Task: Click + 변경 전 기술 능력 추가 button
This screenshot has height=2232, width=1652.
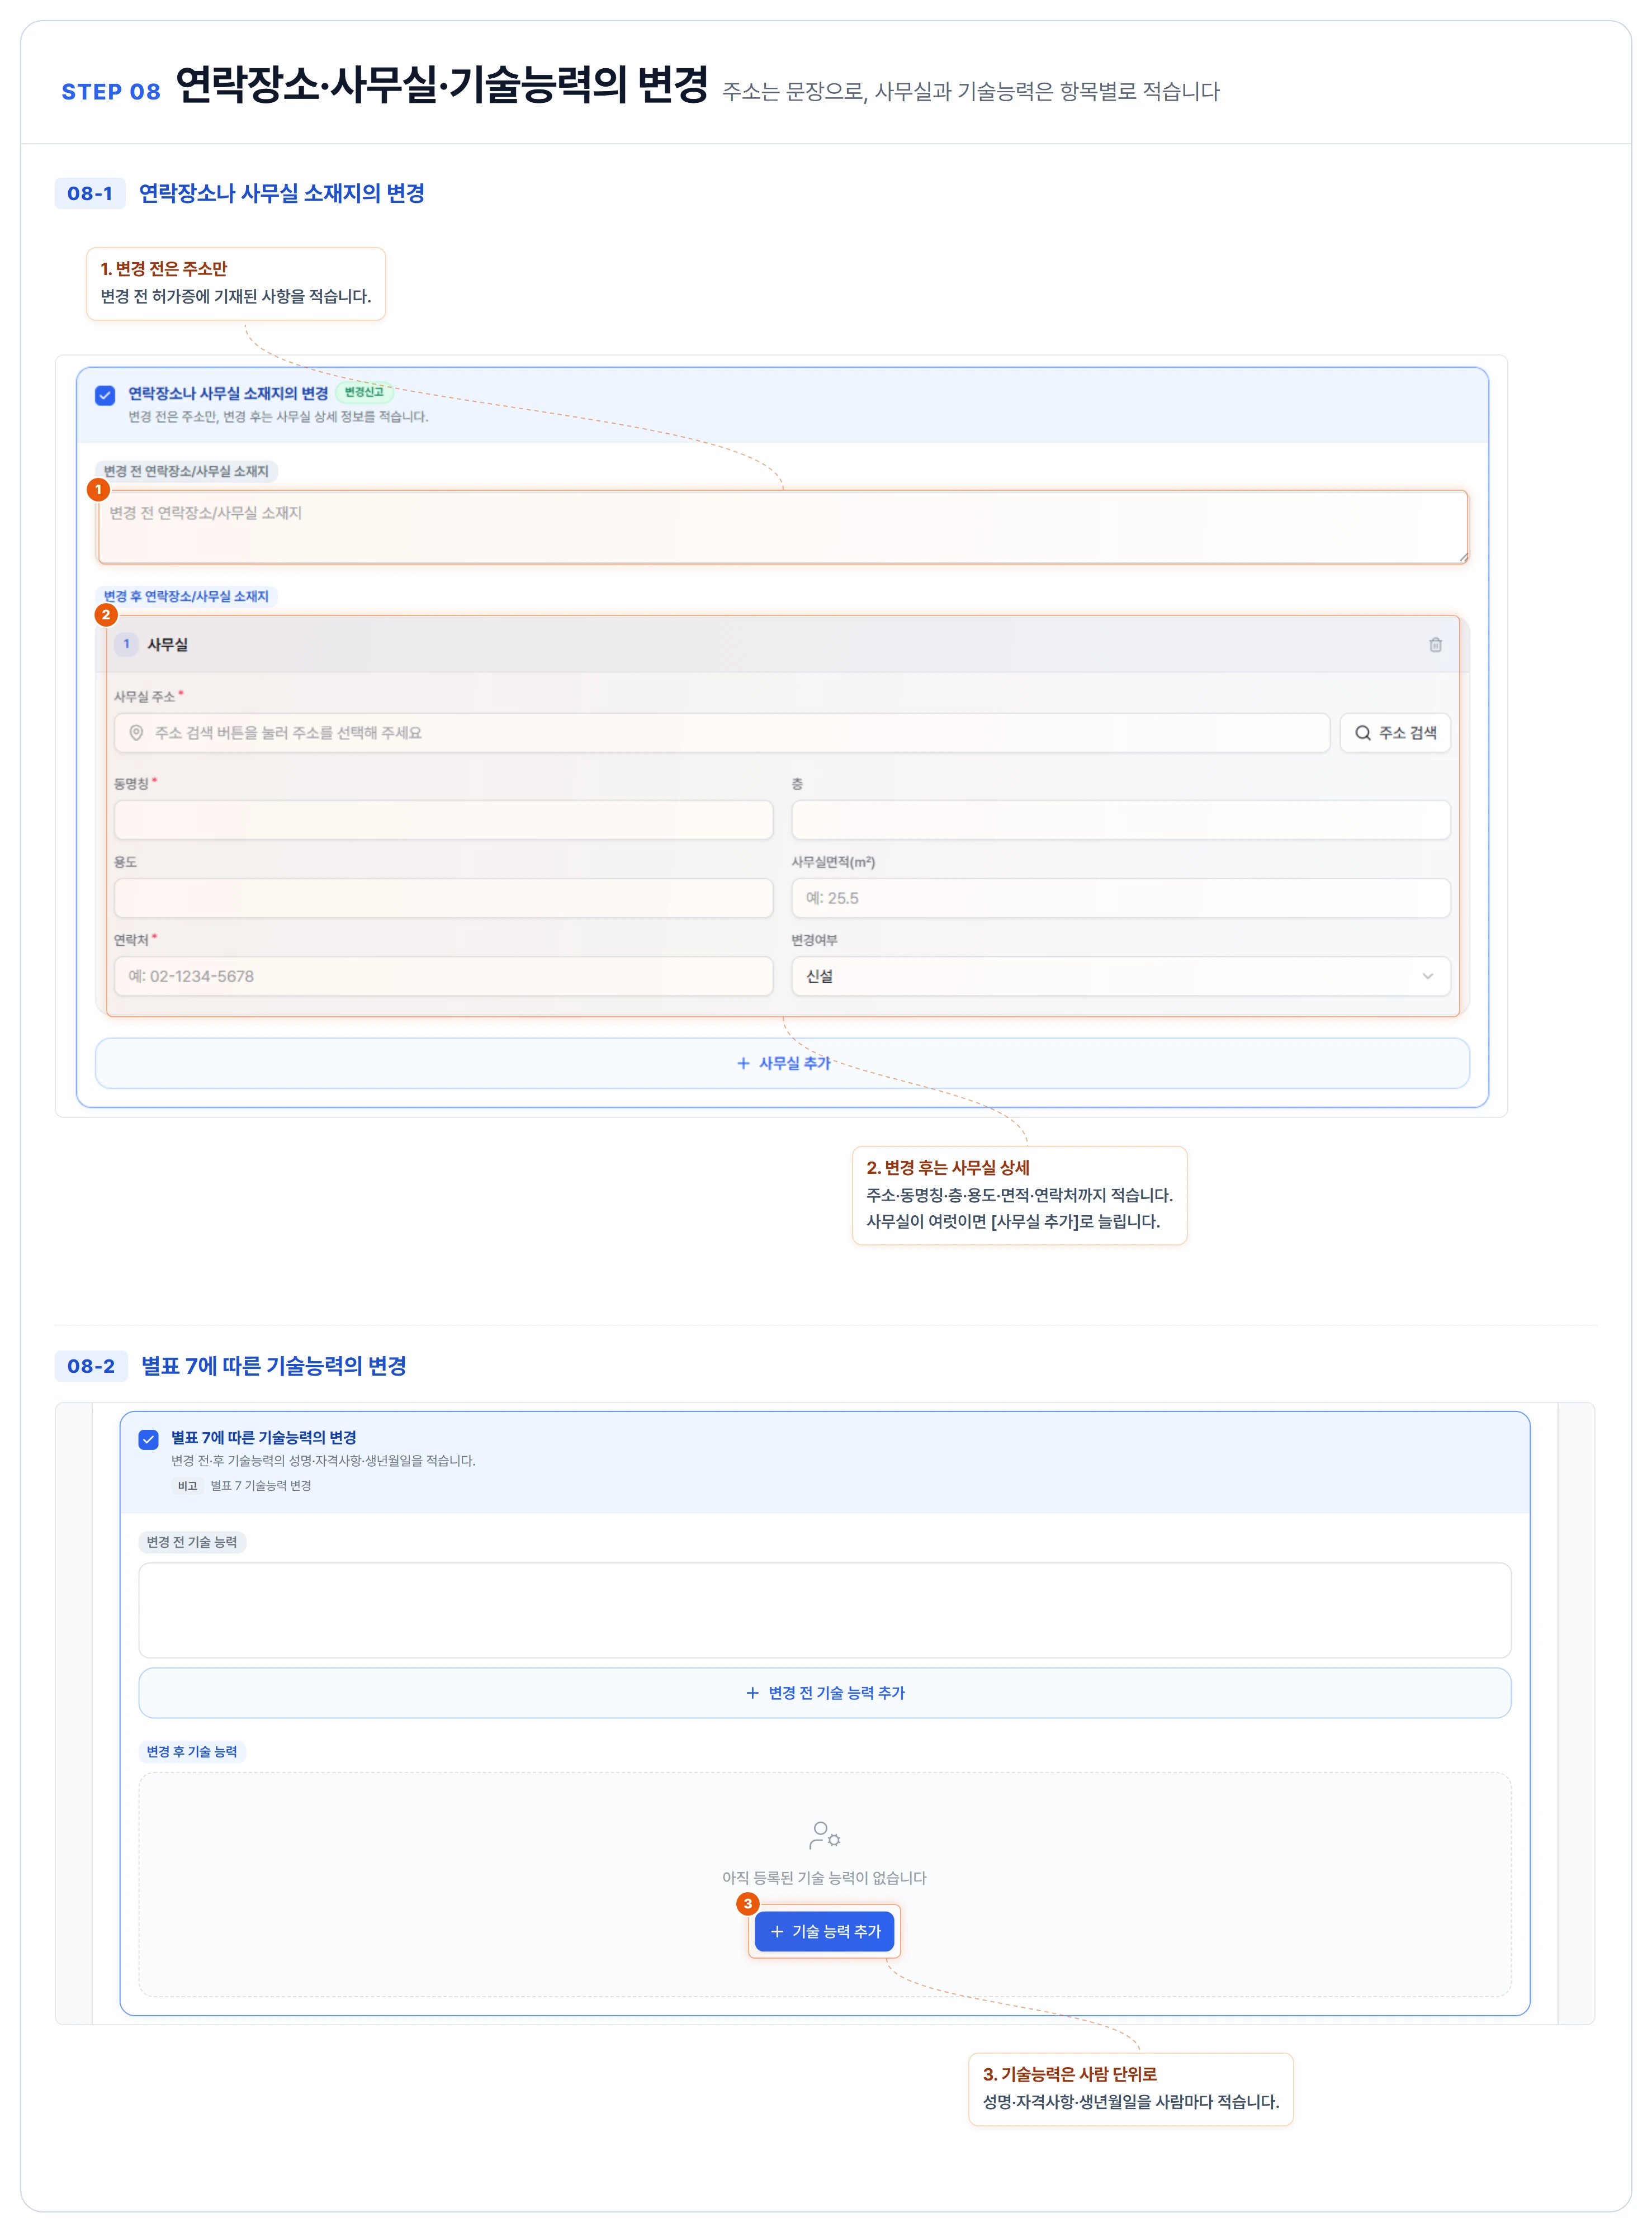Action: [824, 1693]
